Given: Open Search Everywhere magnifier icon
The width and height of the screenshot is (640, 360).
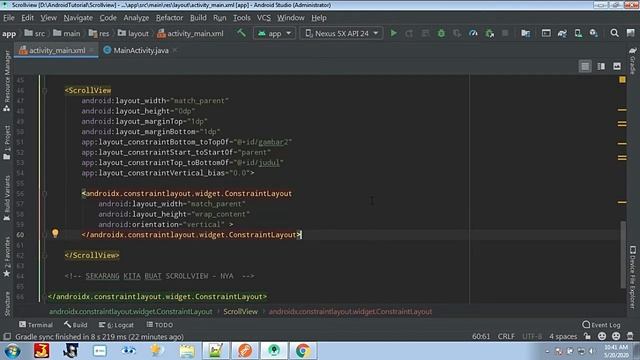Looking at the screenshot, I should point(614,33).
